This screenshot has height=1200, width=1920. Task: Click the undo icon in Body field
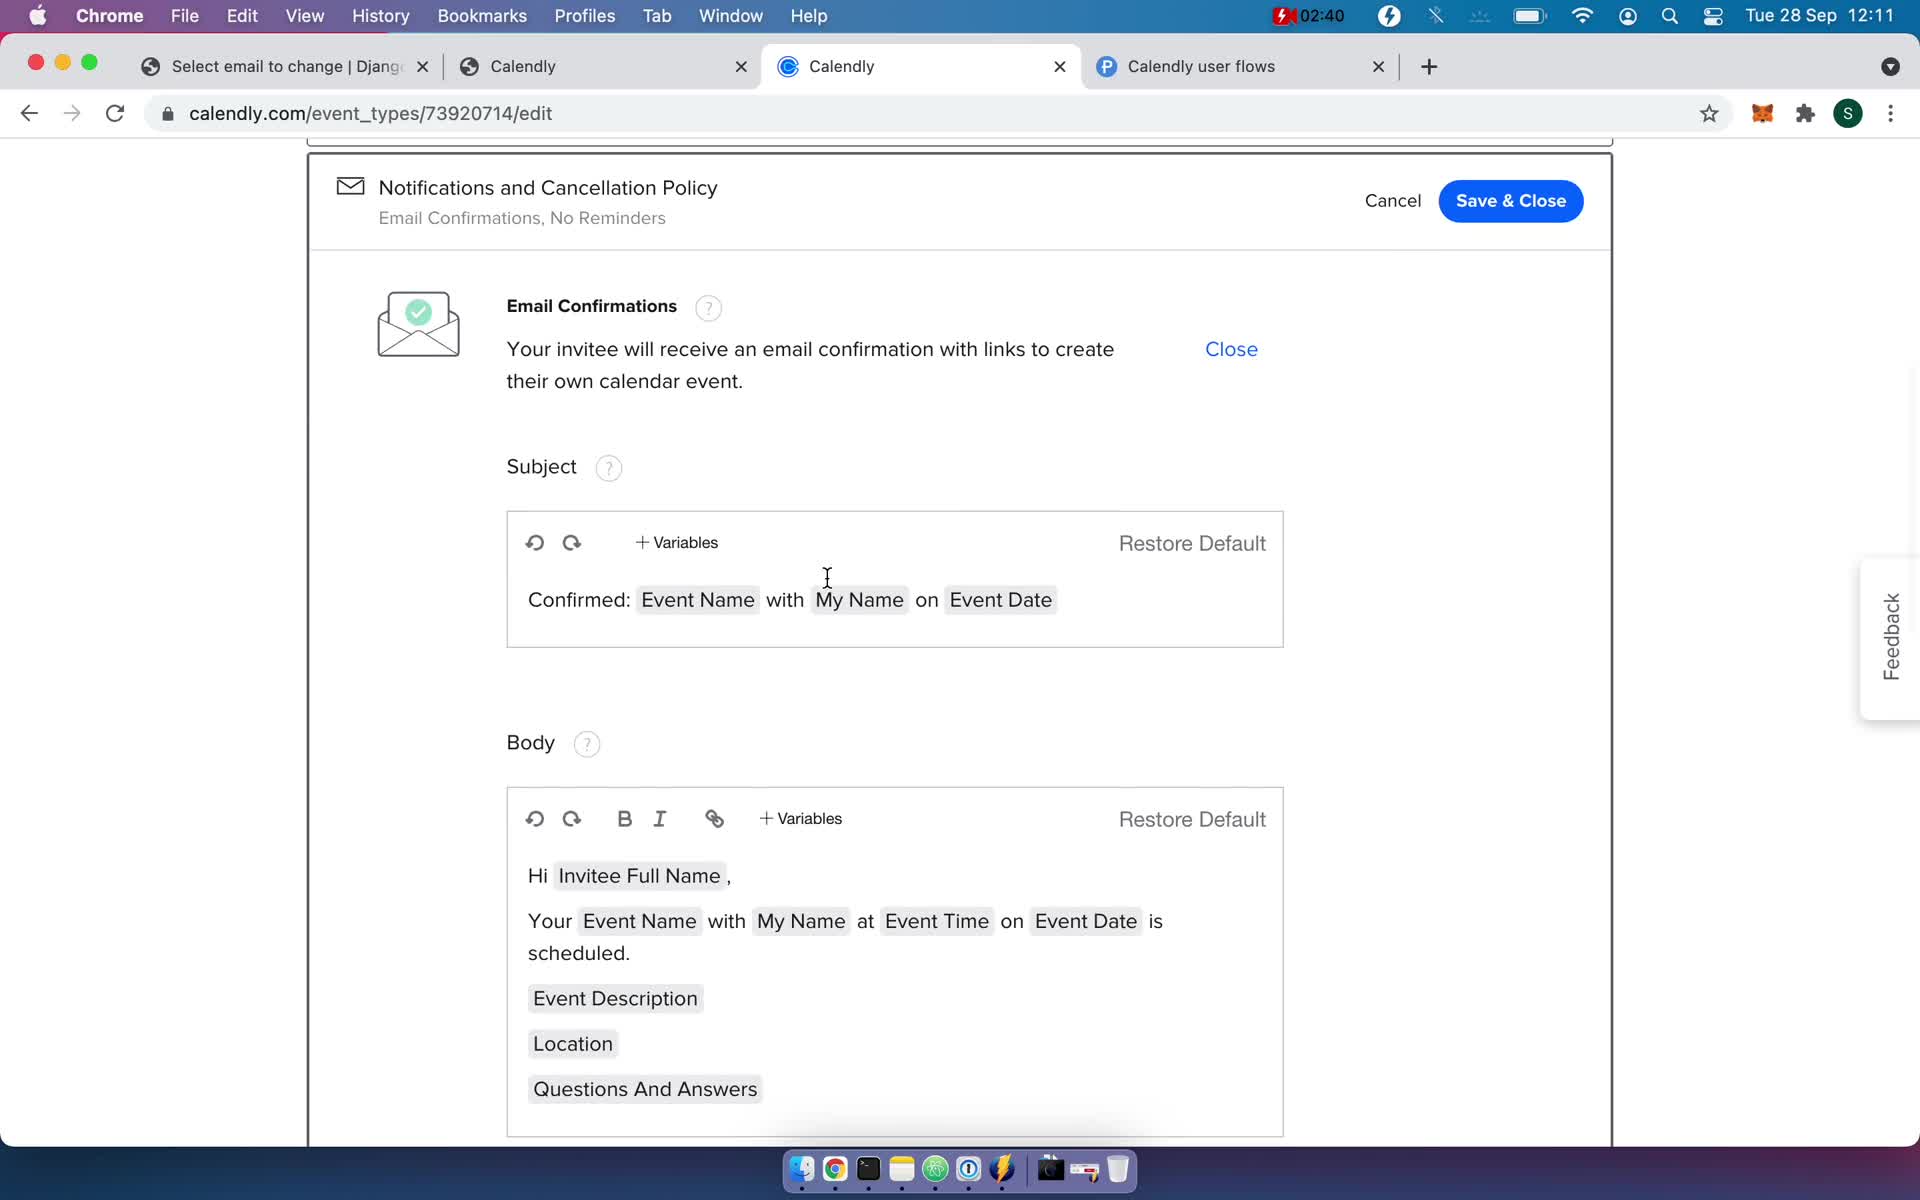pos(535,818)
